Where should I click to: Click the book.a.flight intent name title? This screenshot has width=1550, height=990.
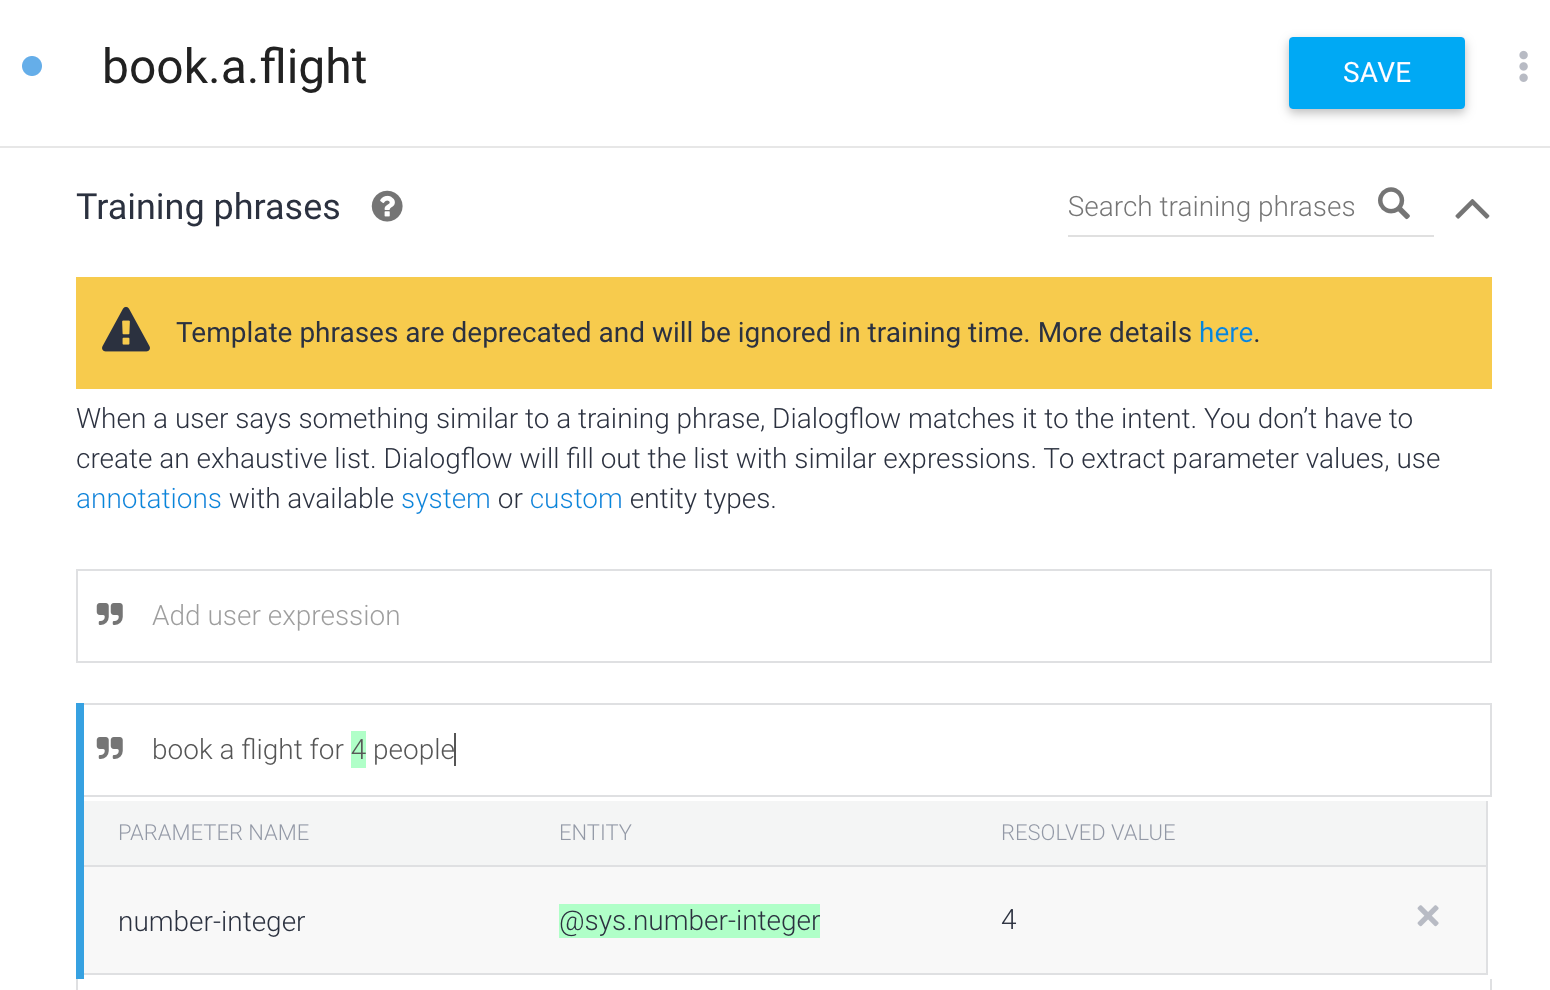pos(234,68)
